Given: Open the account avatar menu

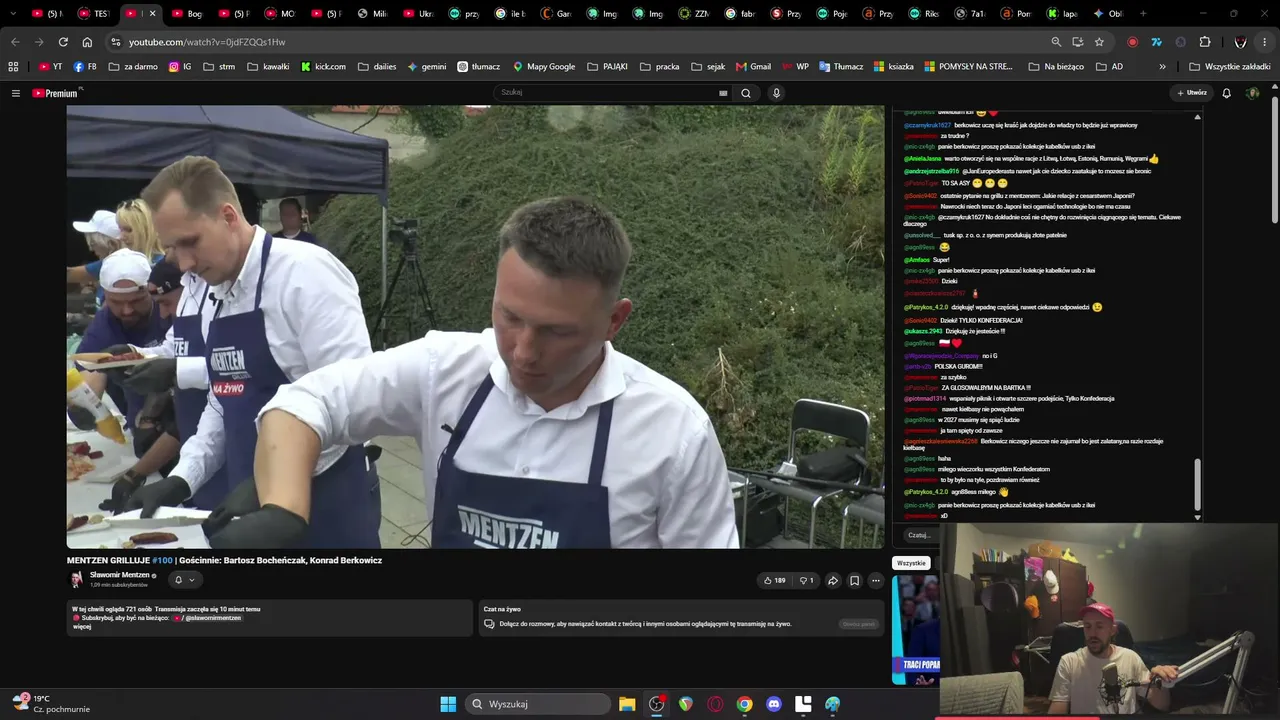Looking at the screenshot, I should coord(1253,93).
